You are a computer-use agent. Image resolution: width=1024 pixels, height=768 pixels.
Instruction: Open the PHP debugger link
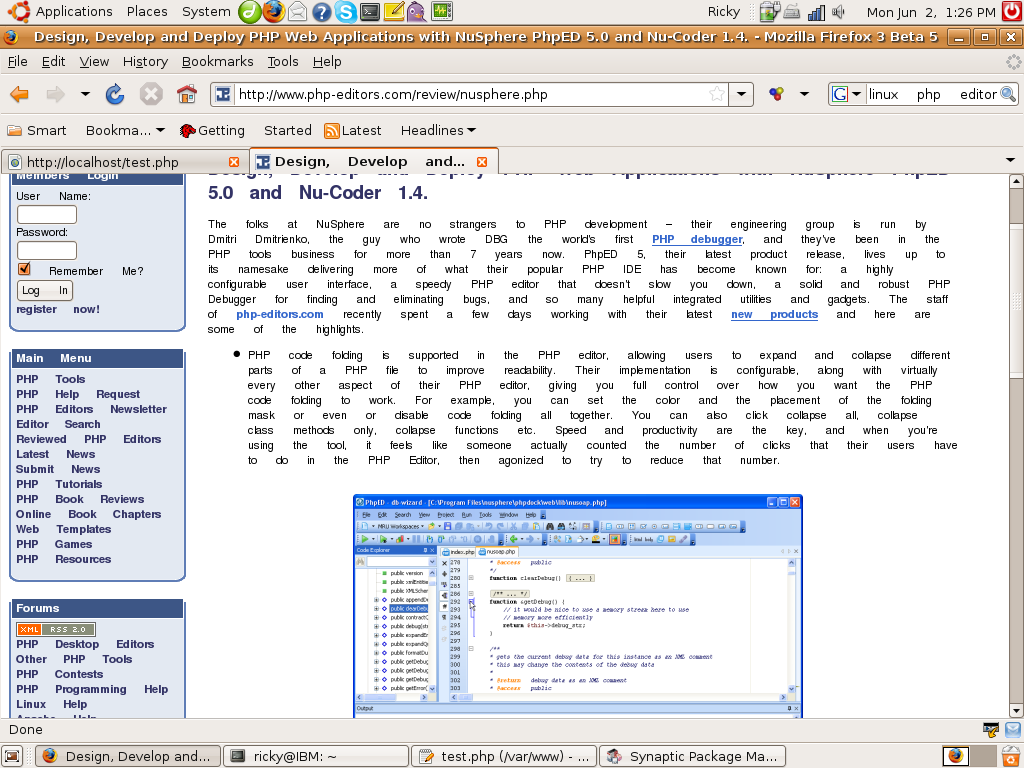697,240
